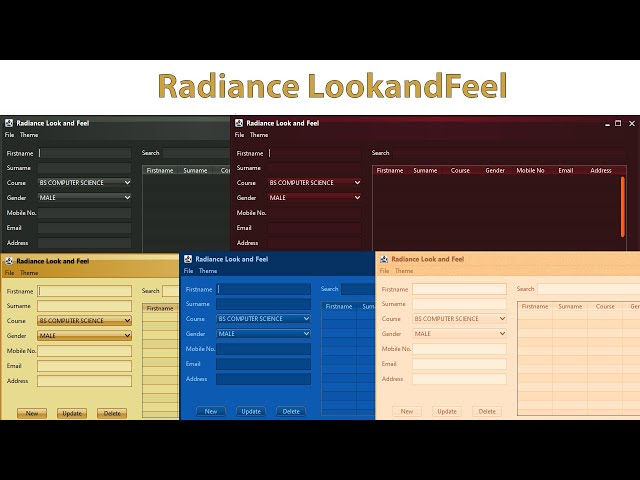
Task: Focus Firstname field in maroon window
Action: (314, 153)
